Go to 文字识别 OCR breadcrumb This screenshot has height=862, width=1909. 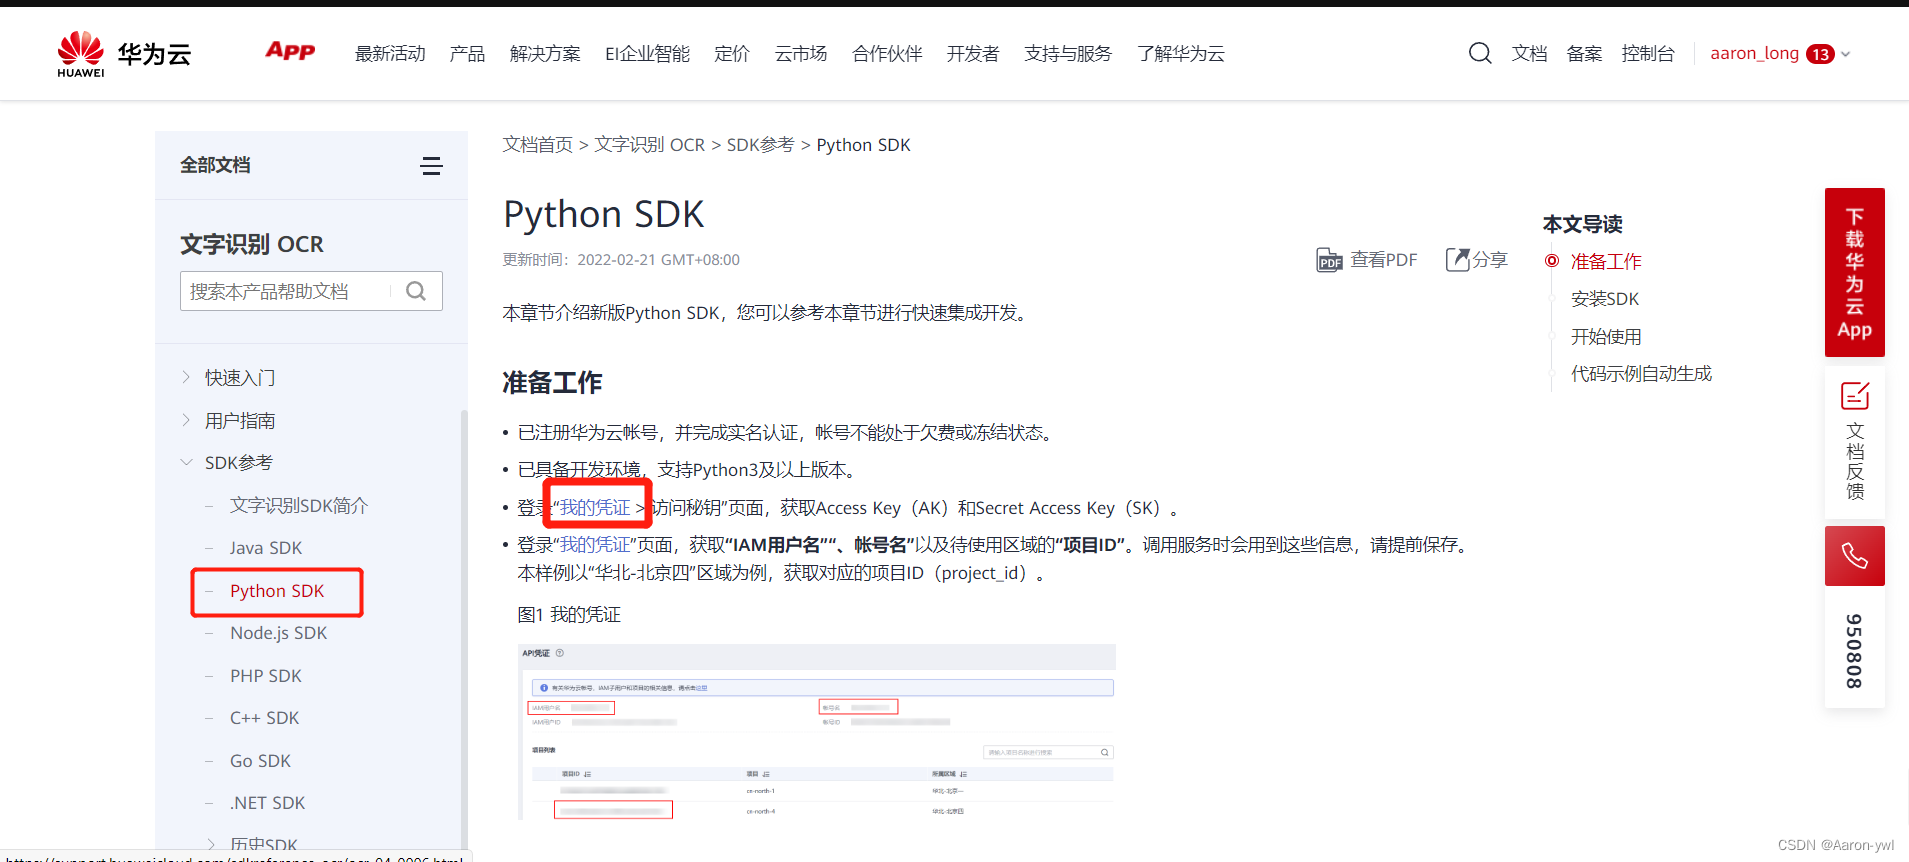(x=649, y=145)
